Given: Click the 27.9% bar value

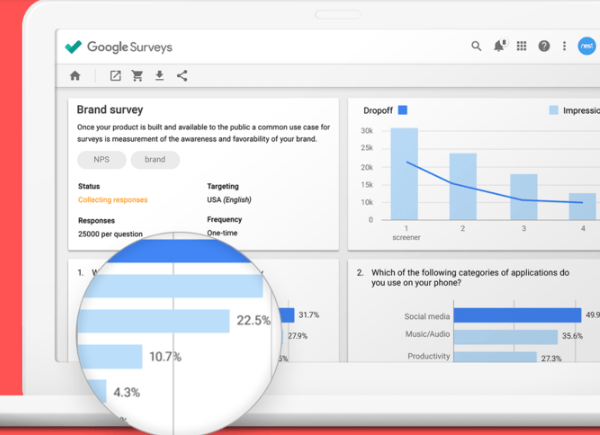Looking at the screenshot, I should pyautogui.click(x=298, y=336).
